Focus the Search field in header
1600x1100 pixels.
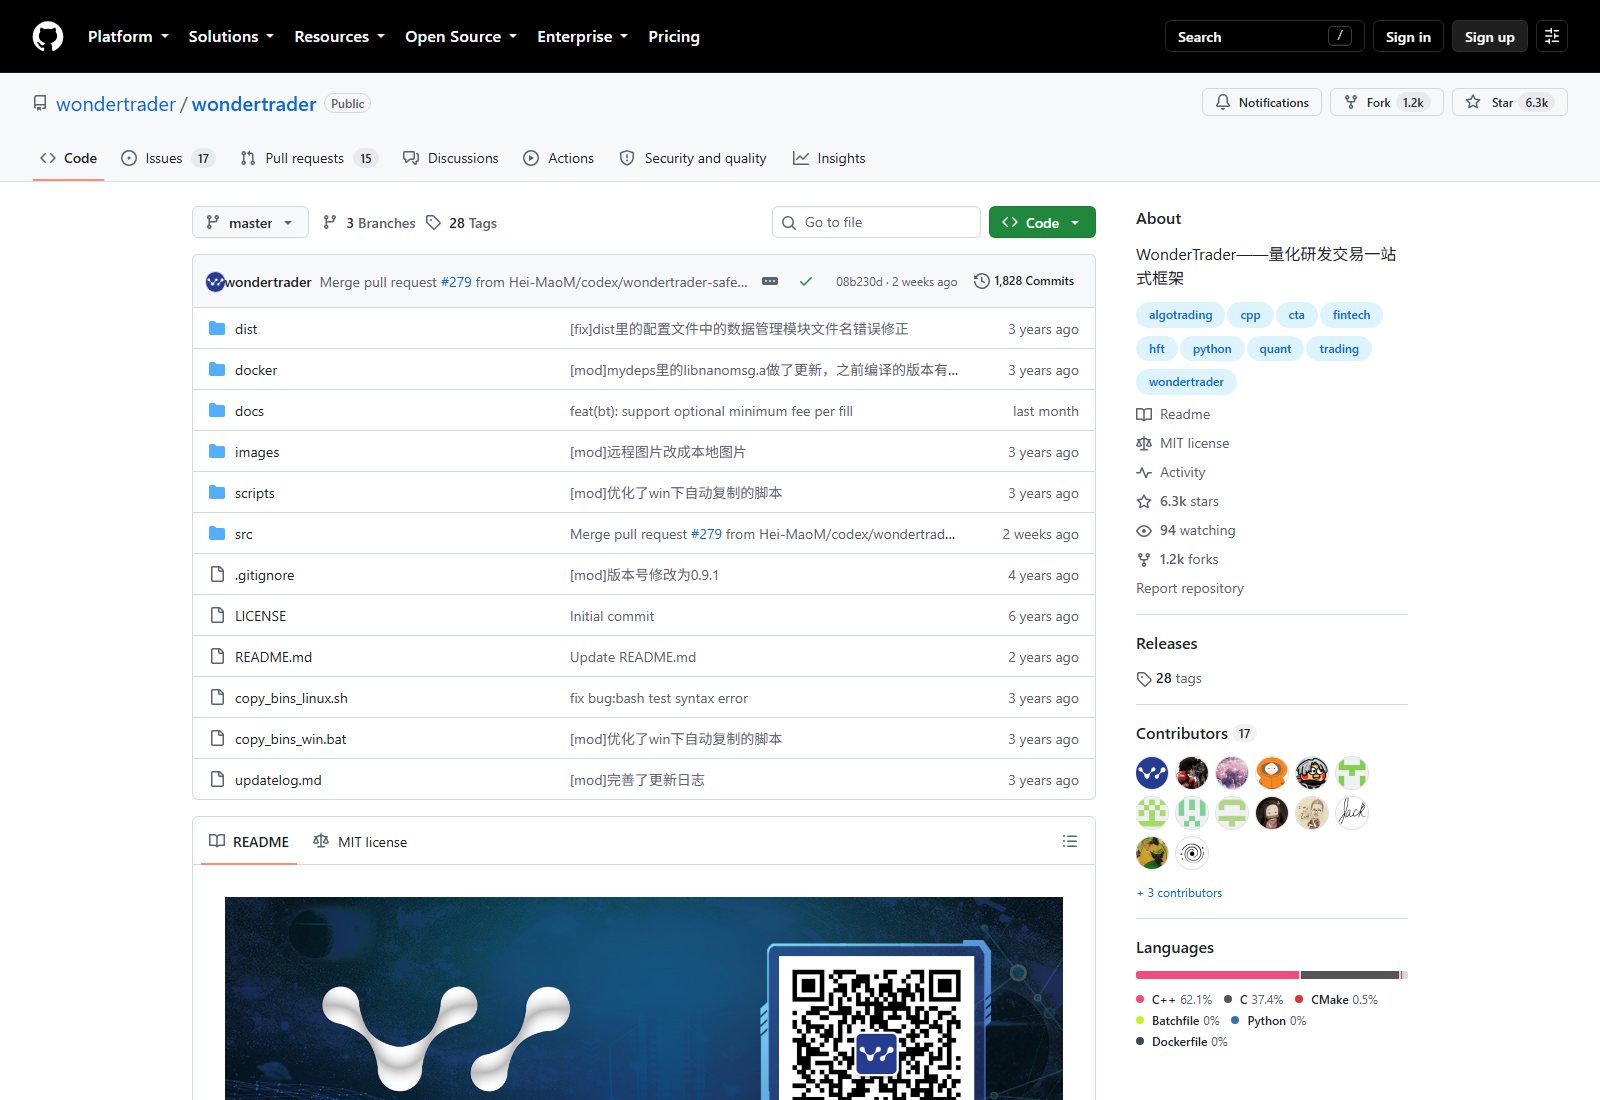pyautogui.click(x=1265, y=36)
